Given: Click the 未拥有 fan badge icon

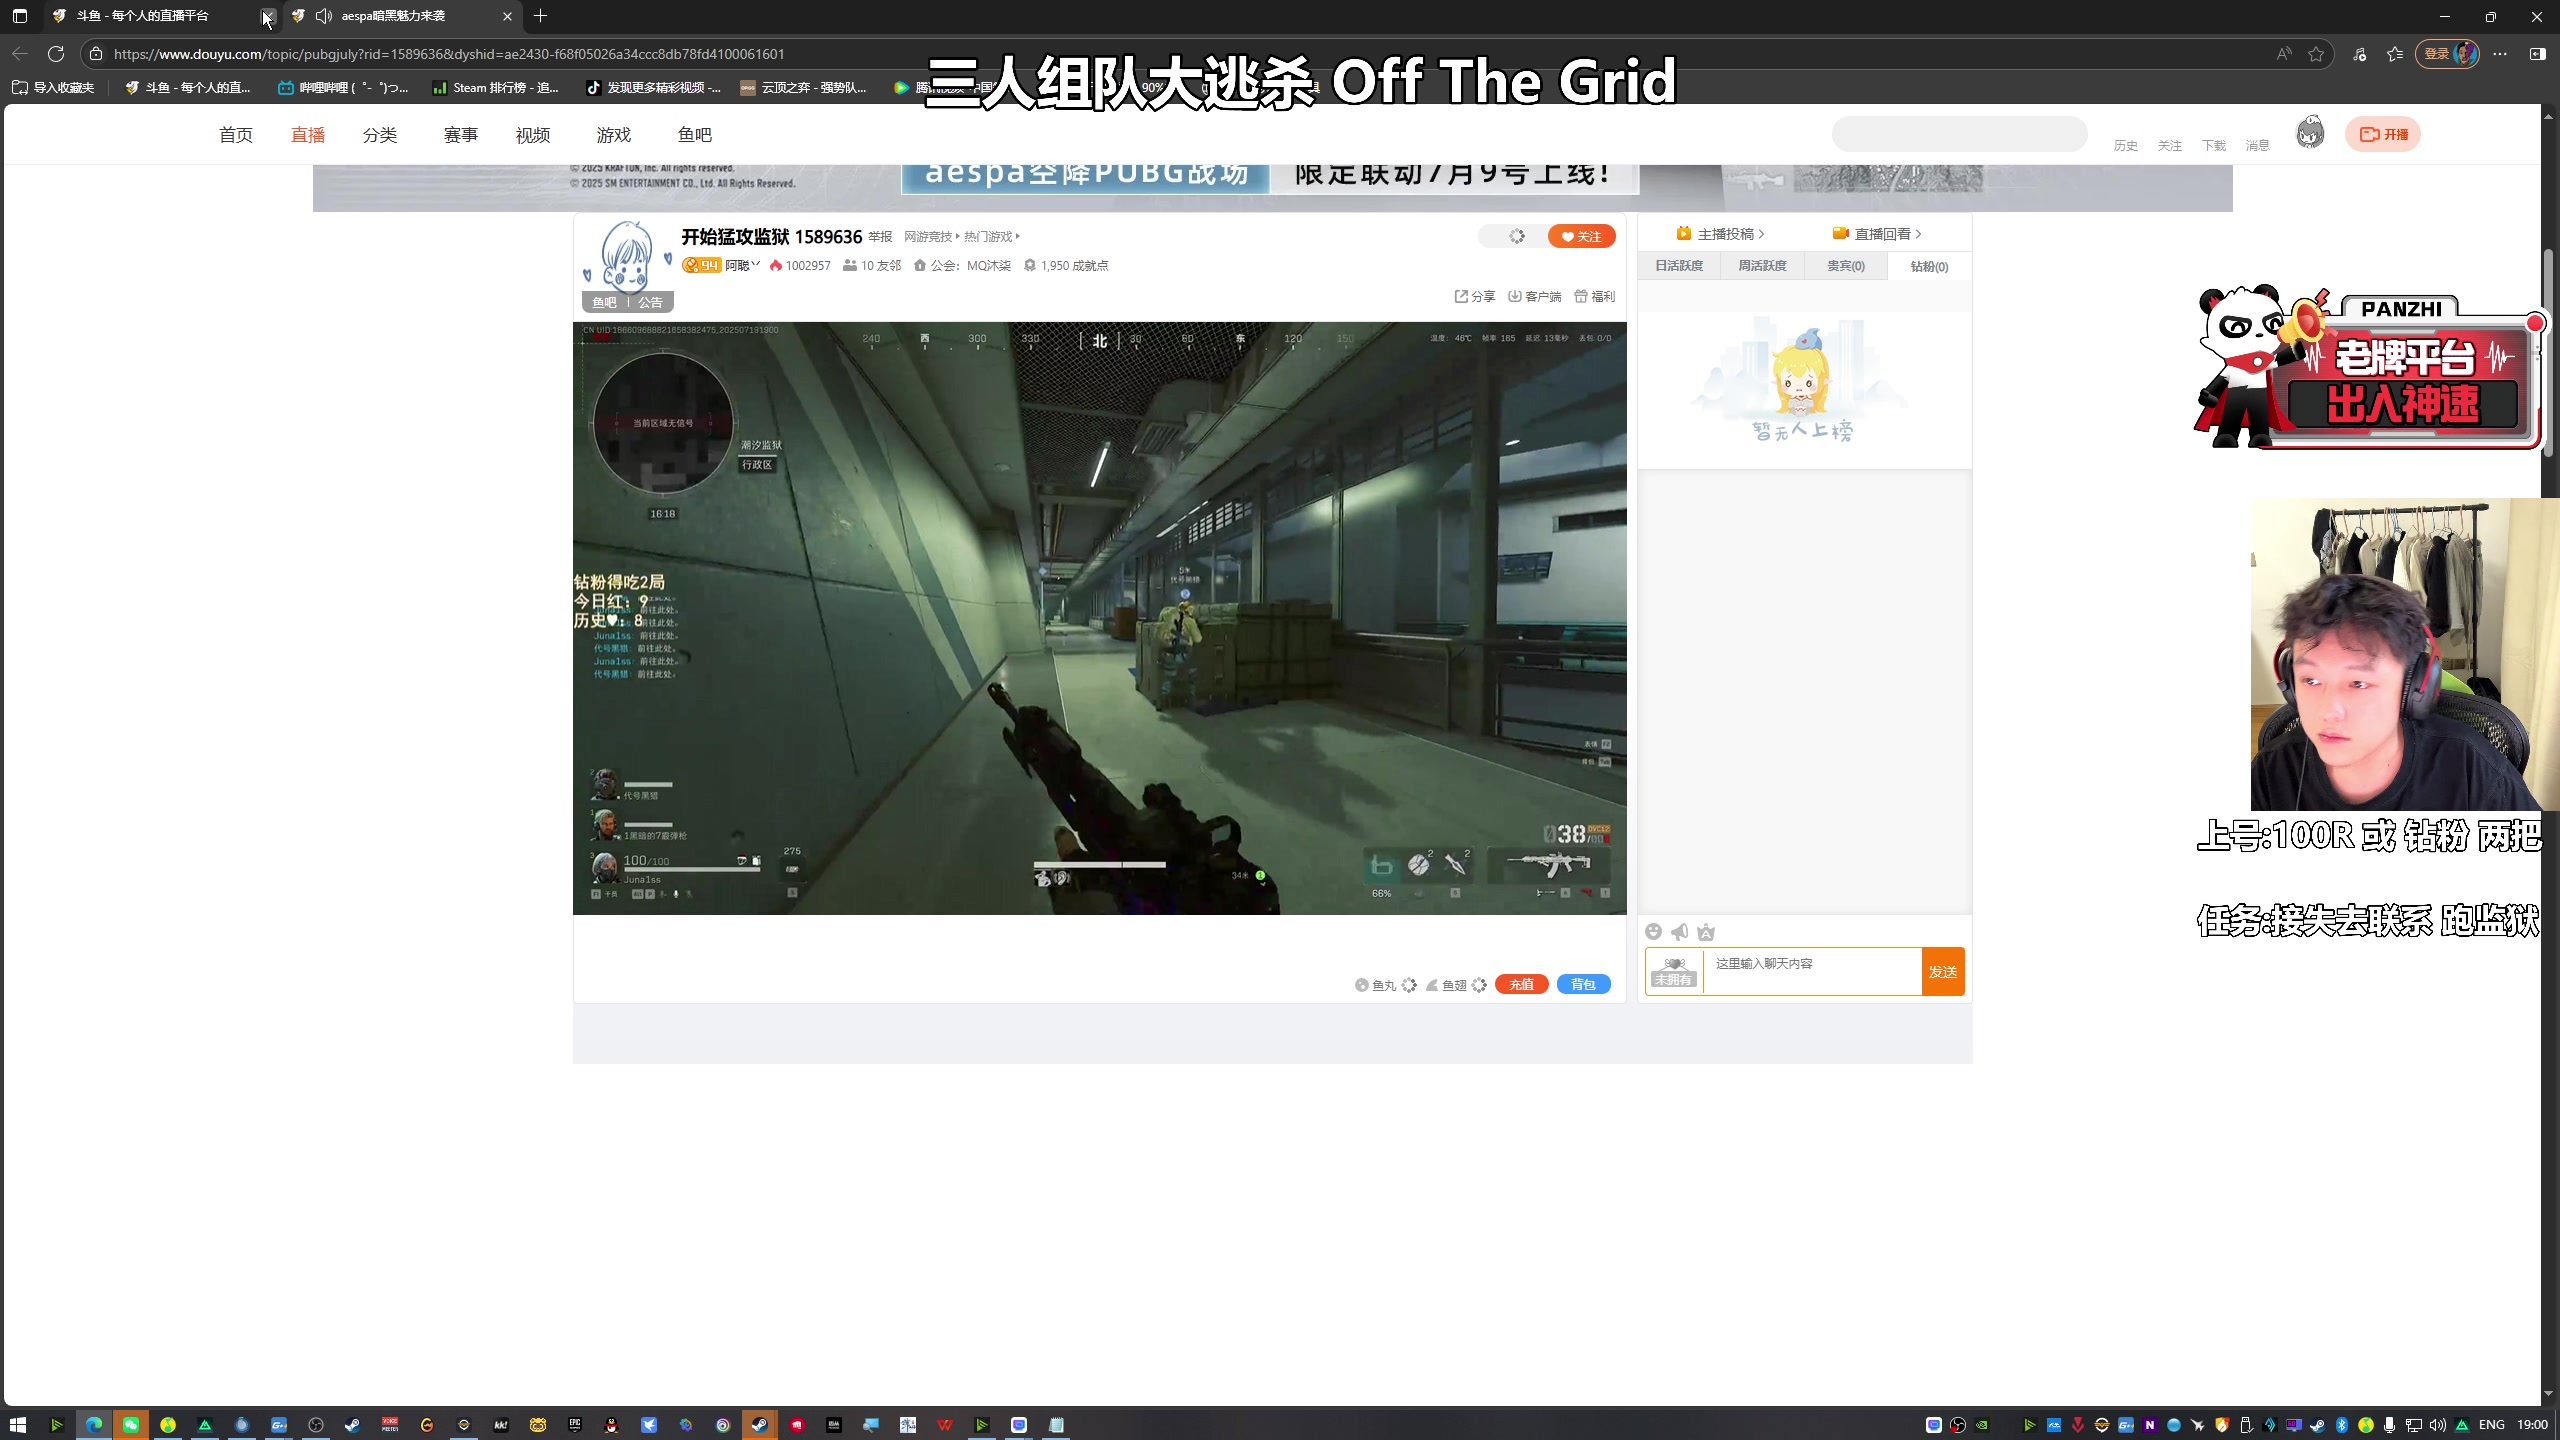Looking at the screenshot, I should point(1674,971).
